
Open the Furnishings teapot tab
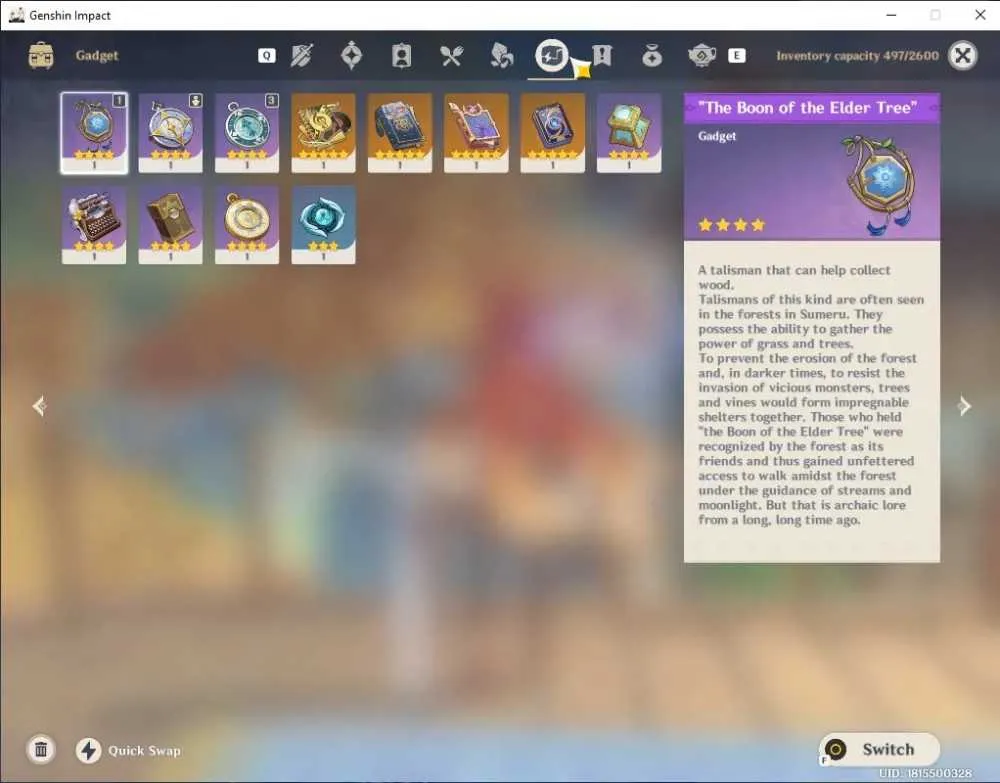click(x=702, y=56)
